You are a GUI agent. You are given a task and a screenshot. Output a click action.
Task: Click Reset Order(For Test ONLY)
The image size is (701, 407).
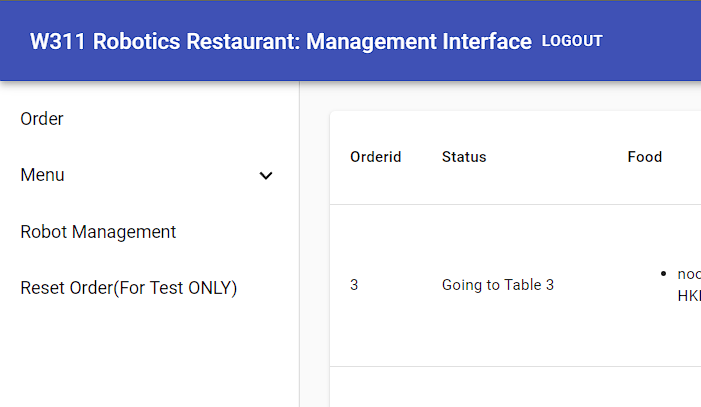click(129, 288)
